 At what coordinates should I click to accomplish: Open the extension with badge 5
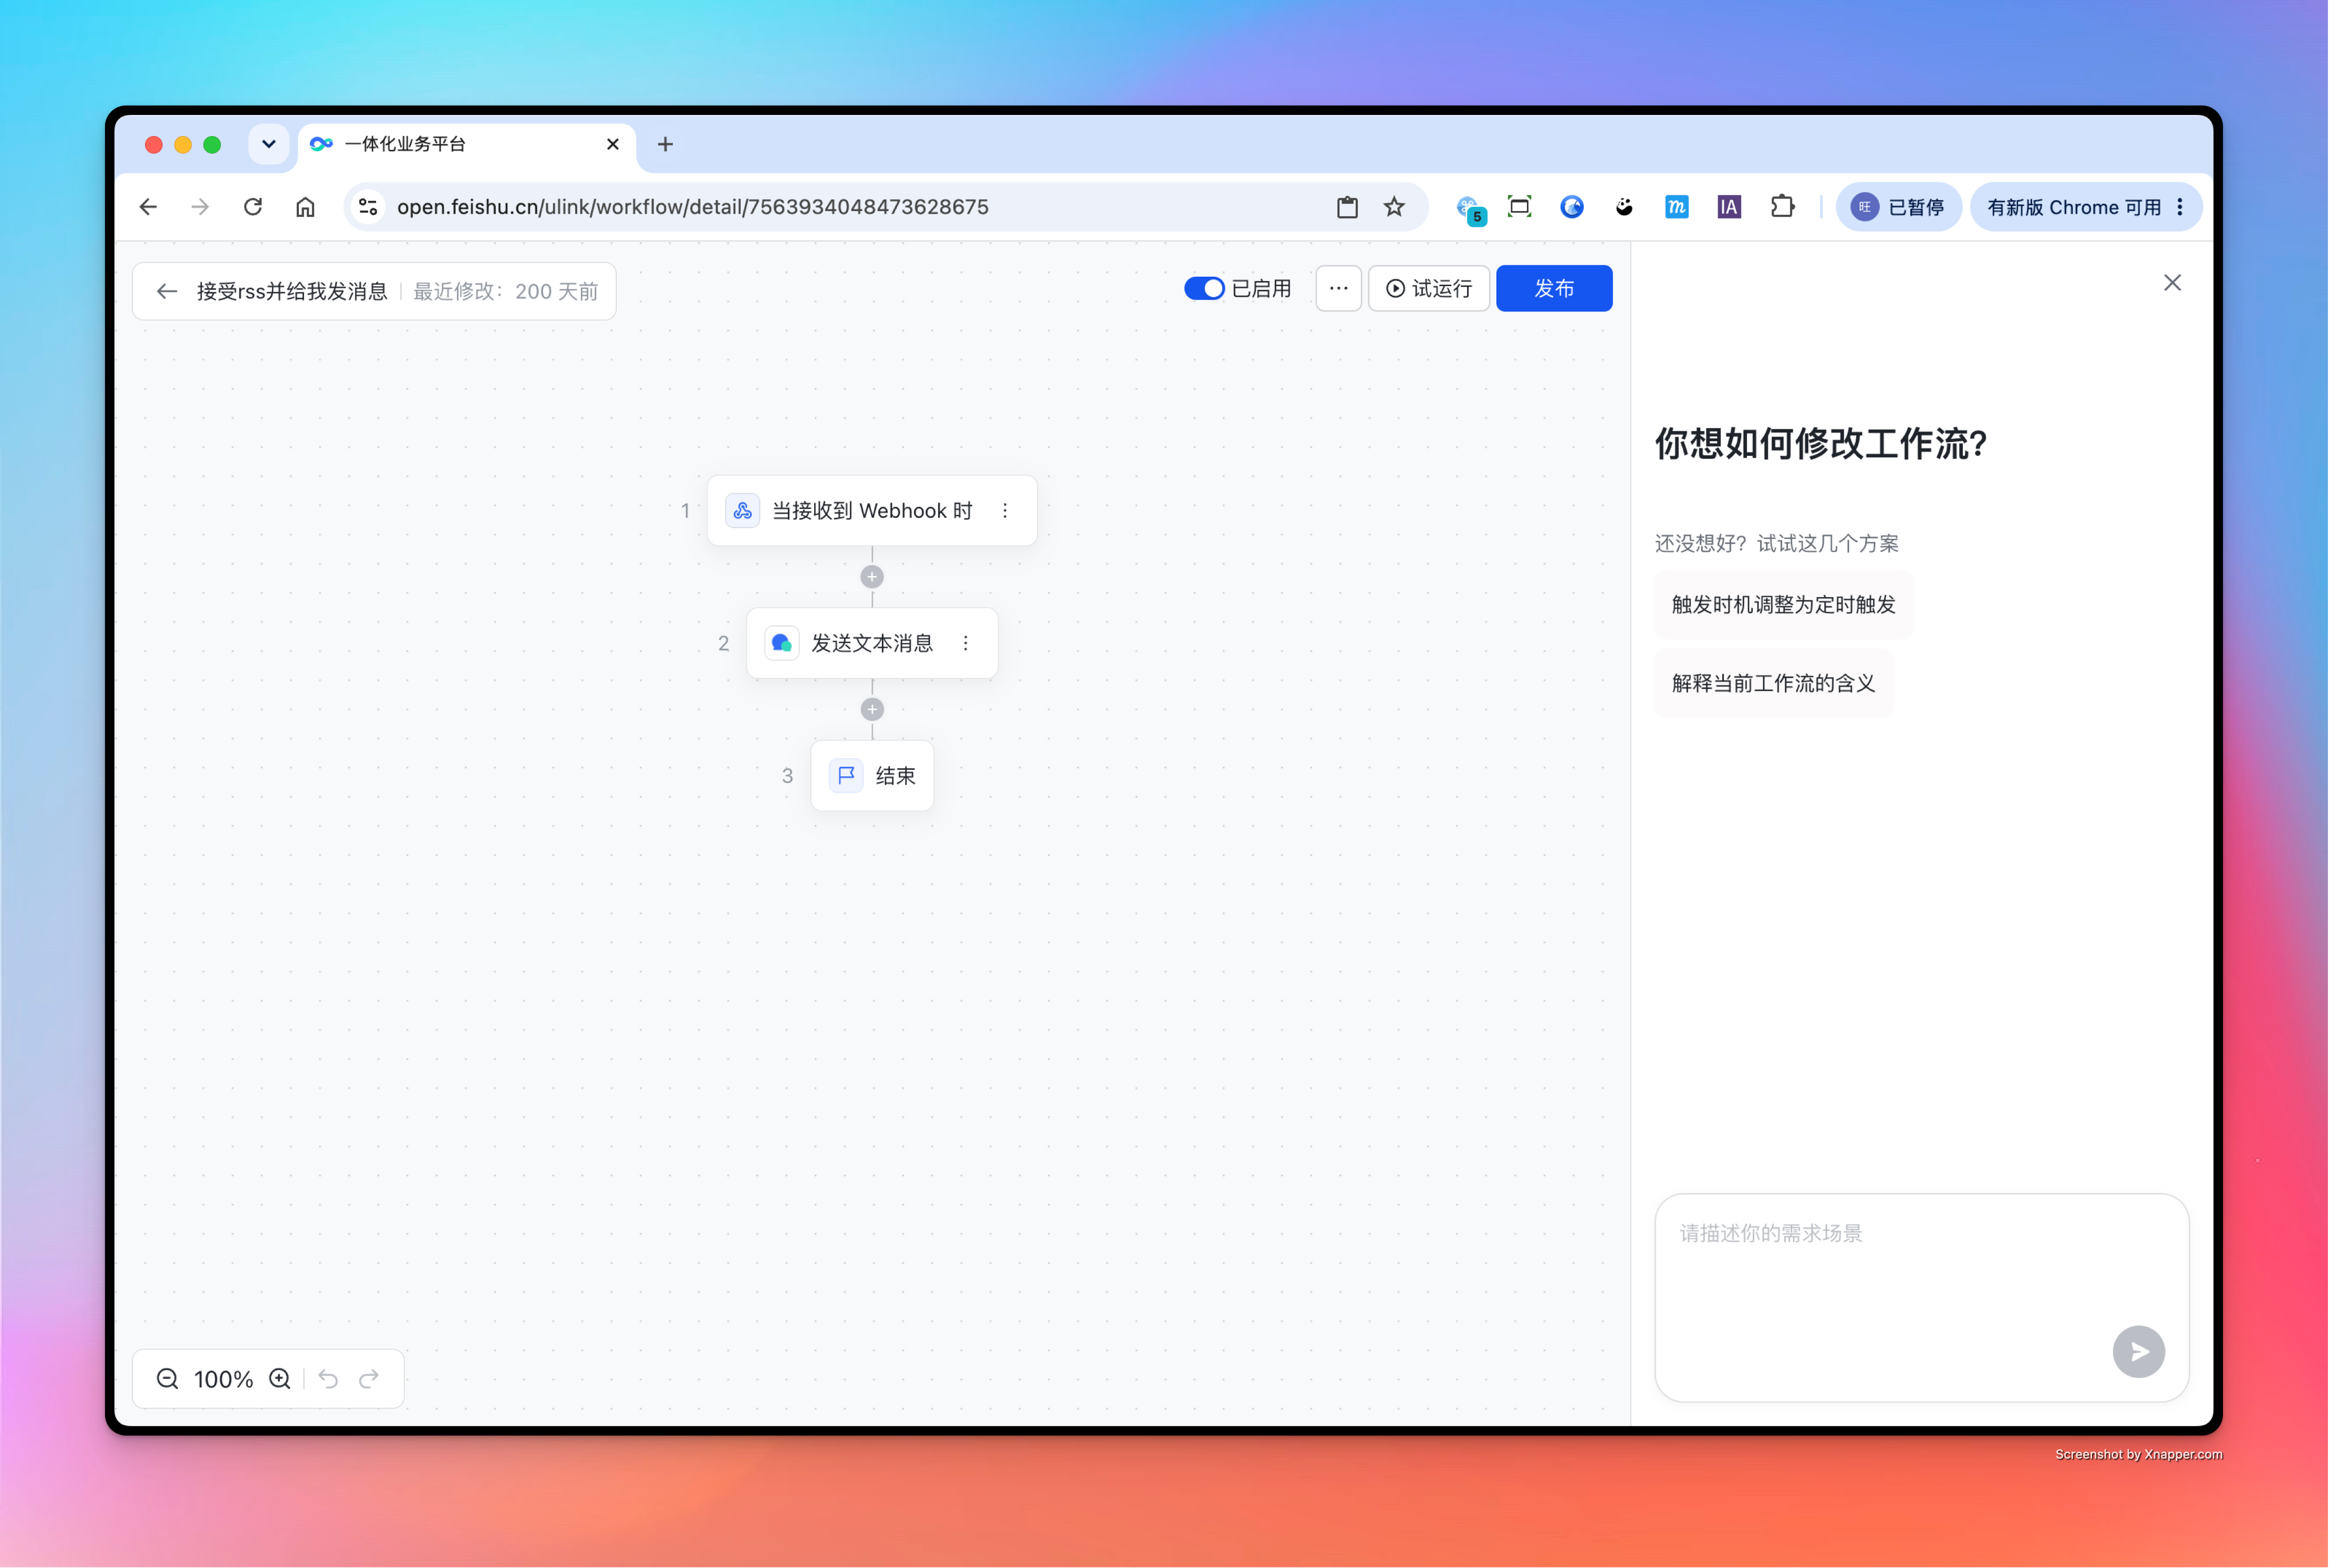coord(1470,209)
